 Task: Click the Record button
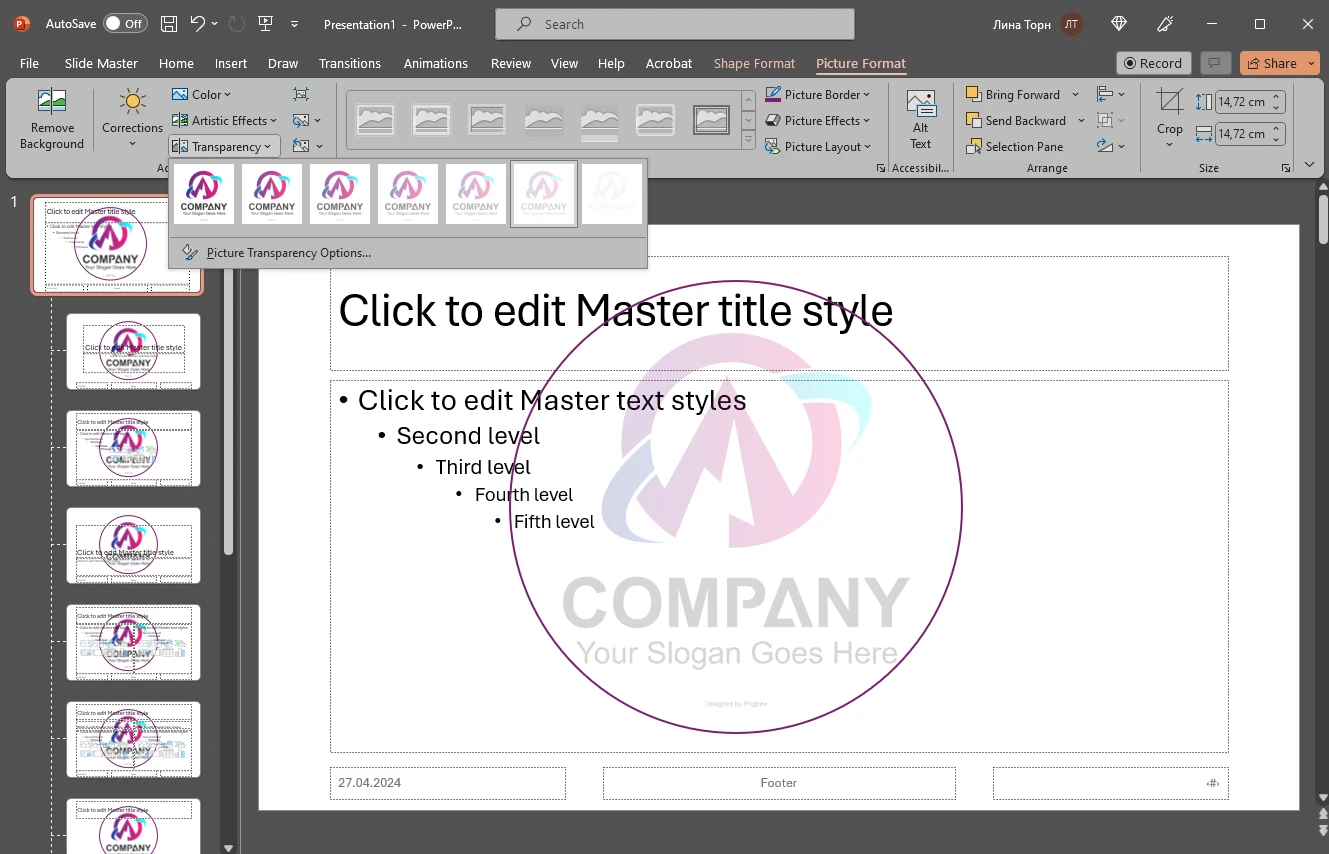pyautogui.click(x=1153, y=62)
